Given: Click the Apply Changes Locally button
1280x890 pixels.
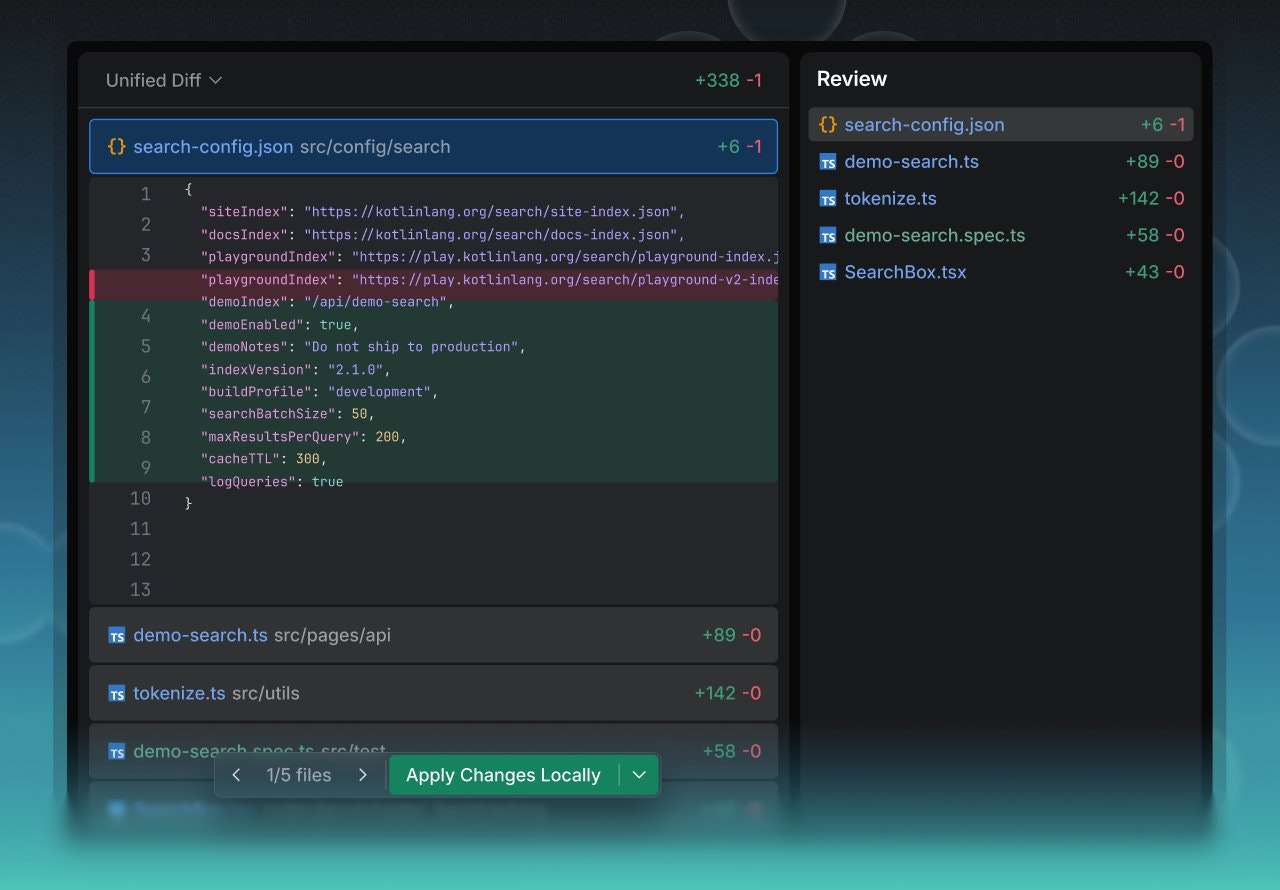Looking at the screenshot, I should tap(503, 775).
